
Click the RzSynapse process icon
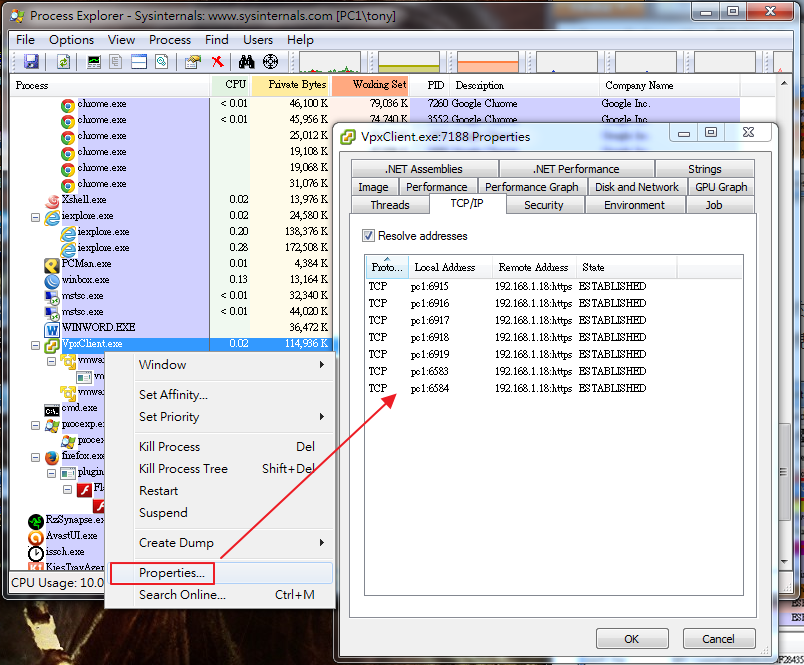(x=36, y=521)
